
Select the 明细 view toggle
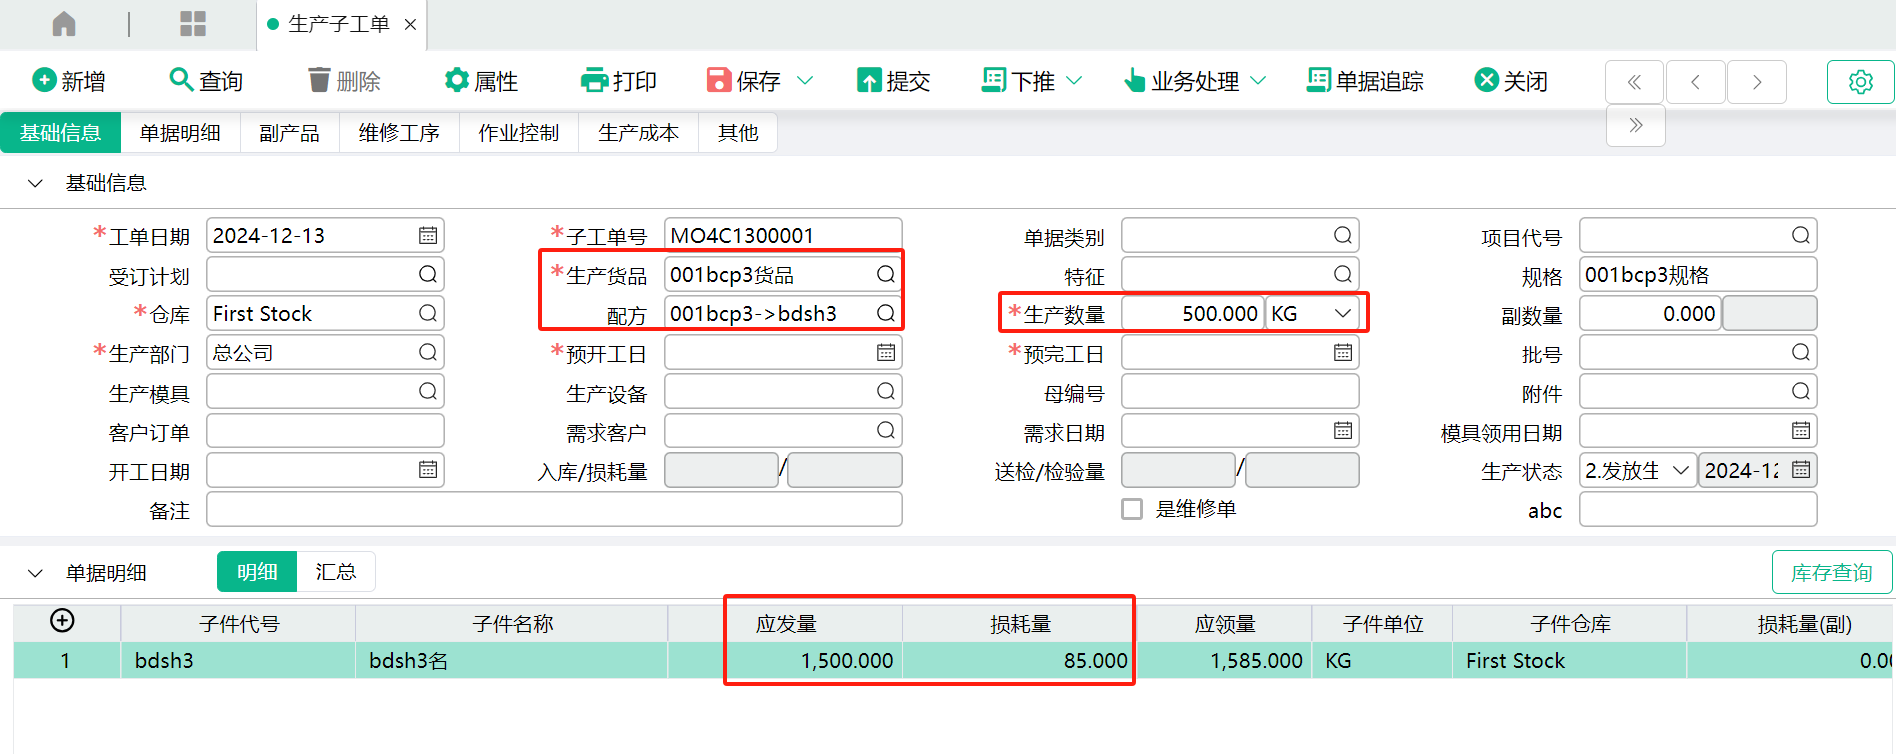pos(257,572)
